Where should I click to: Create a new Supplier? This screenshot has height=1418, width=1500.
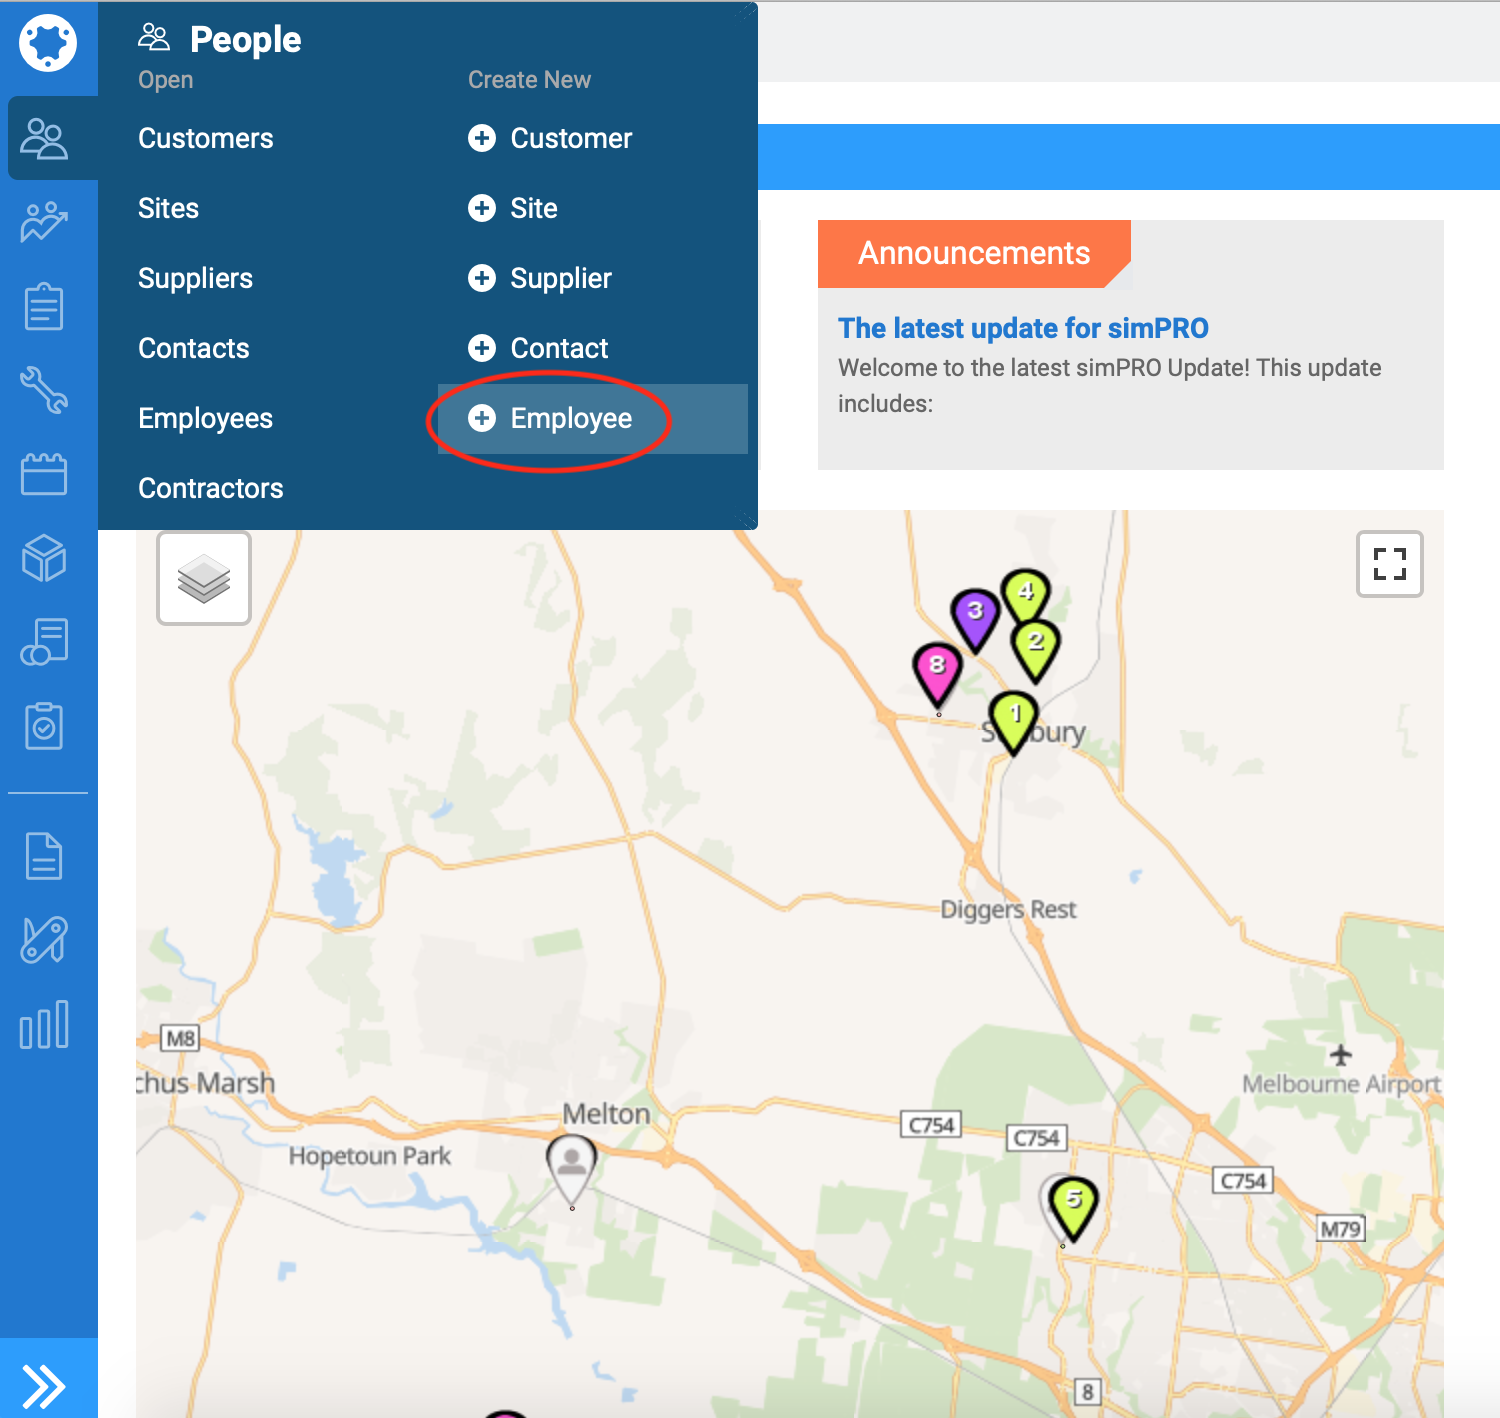pos(560,279)
